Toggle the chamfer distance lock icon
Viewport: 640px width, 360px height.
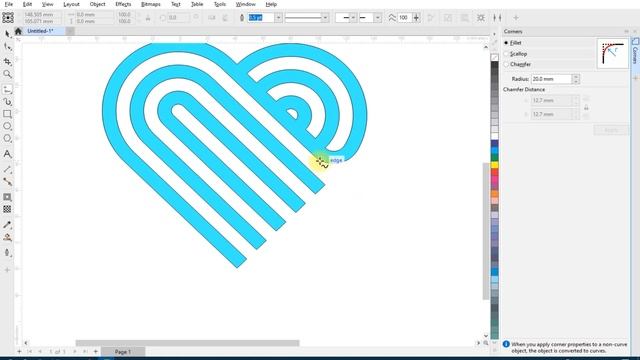tap(586, 108)
